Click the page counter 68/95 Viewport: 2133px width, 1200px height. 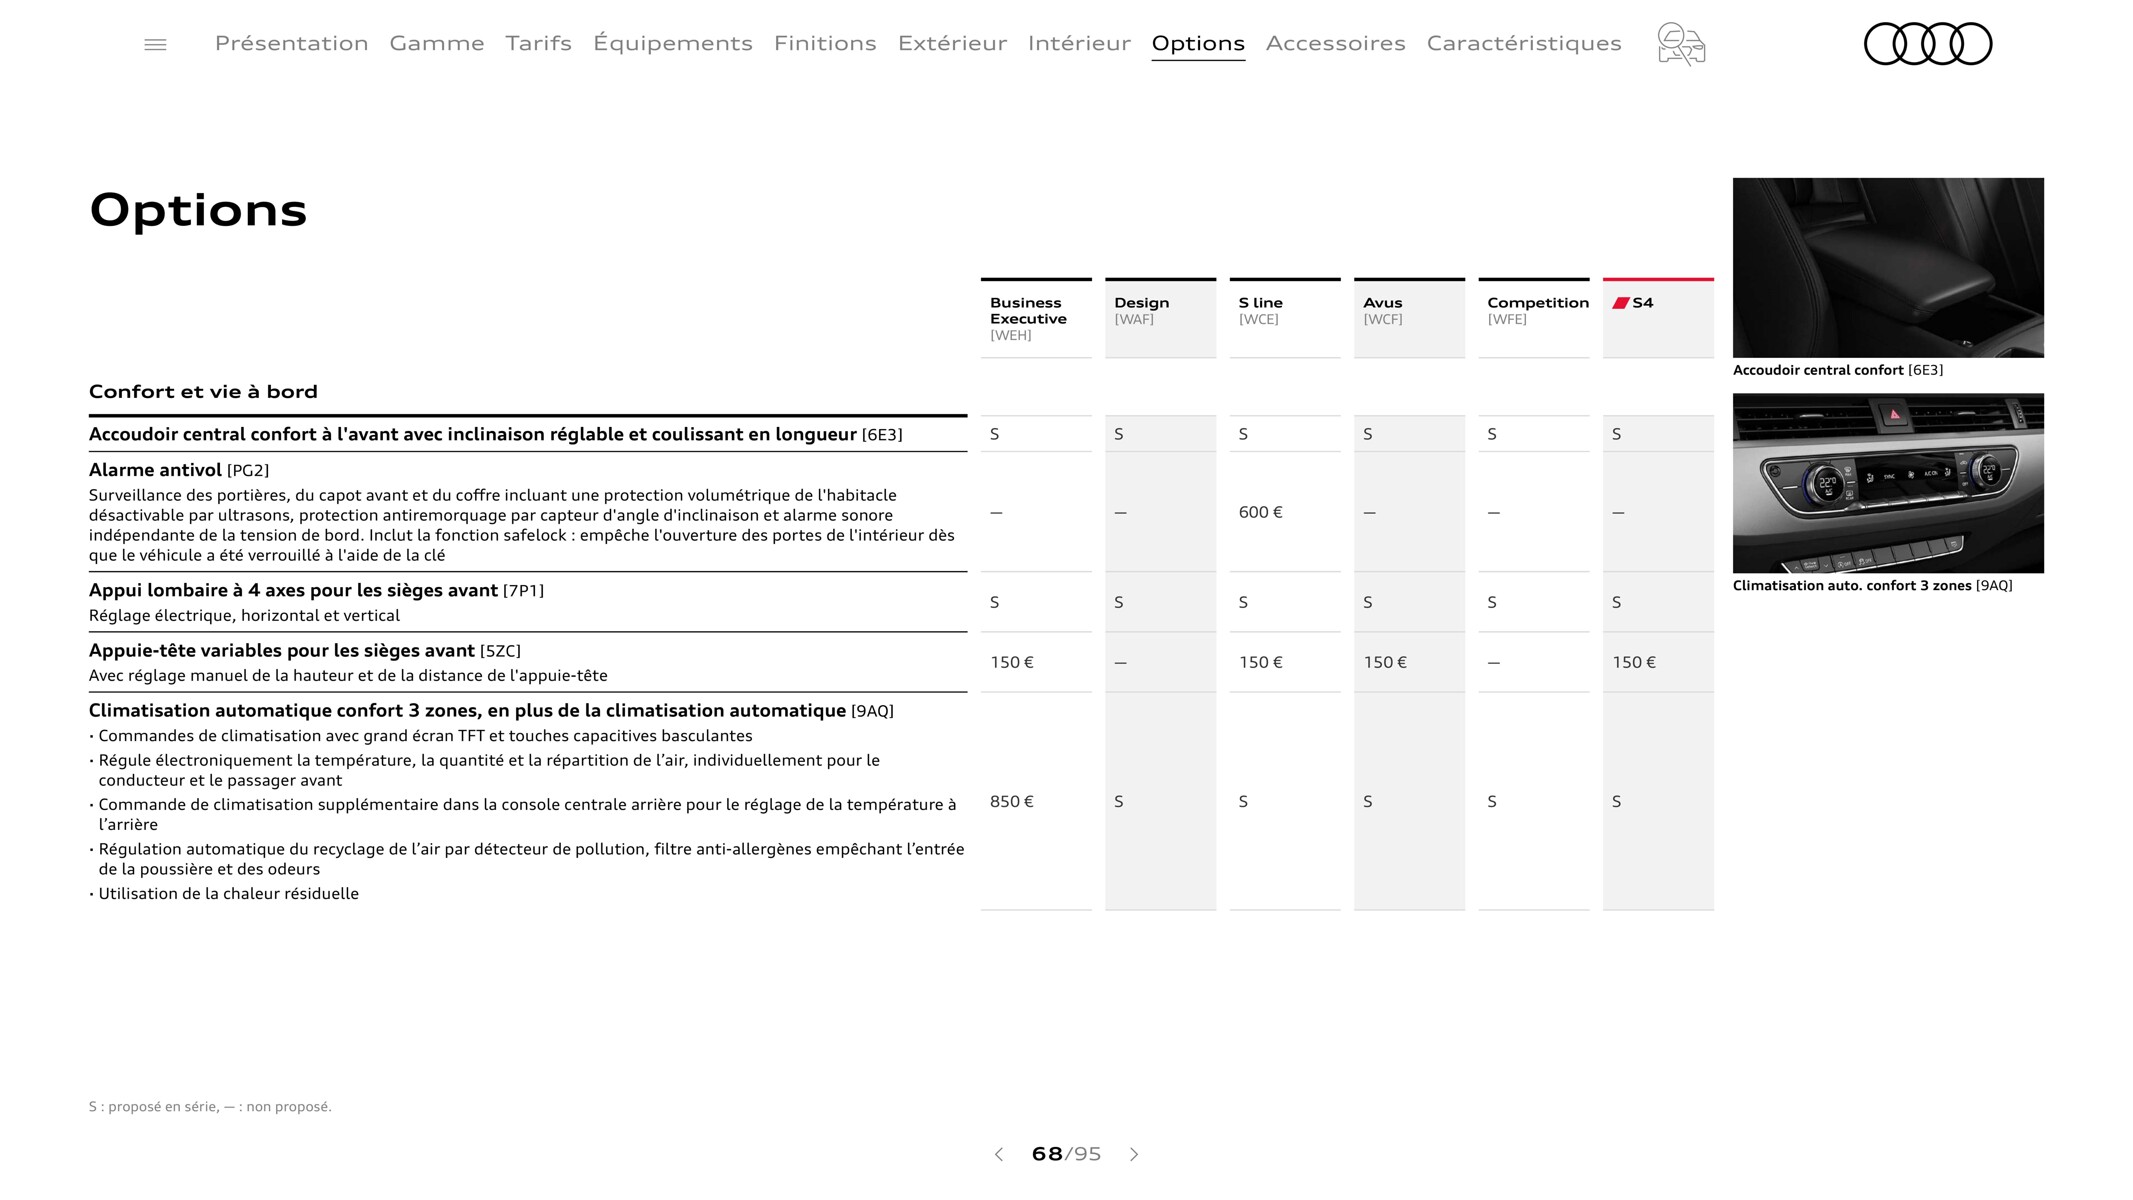(x=1066, y=1154)
